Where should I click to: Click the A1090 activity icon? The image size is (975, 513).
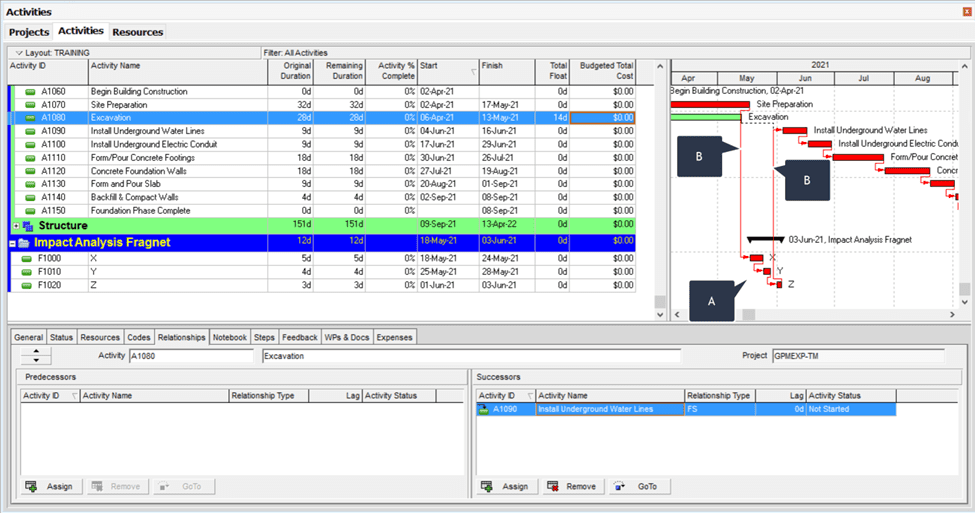pos(30,131)
